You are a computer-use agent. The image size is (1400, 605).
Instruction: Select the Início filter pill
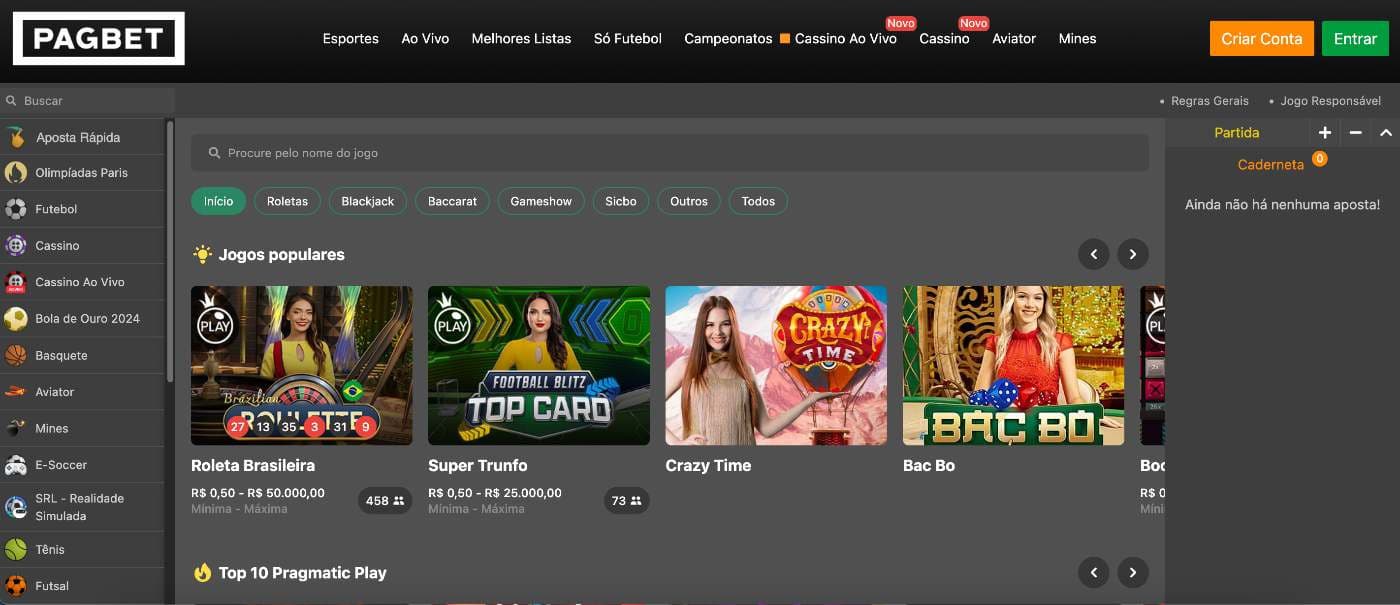[218, 201]
